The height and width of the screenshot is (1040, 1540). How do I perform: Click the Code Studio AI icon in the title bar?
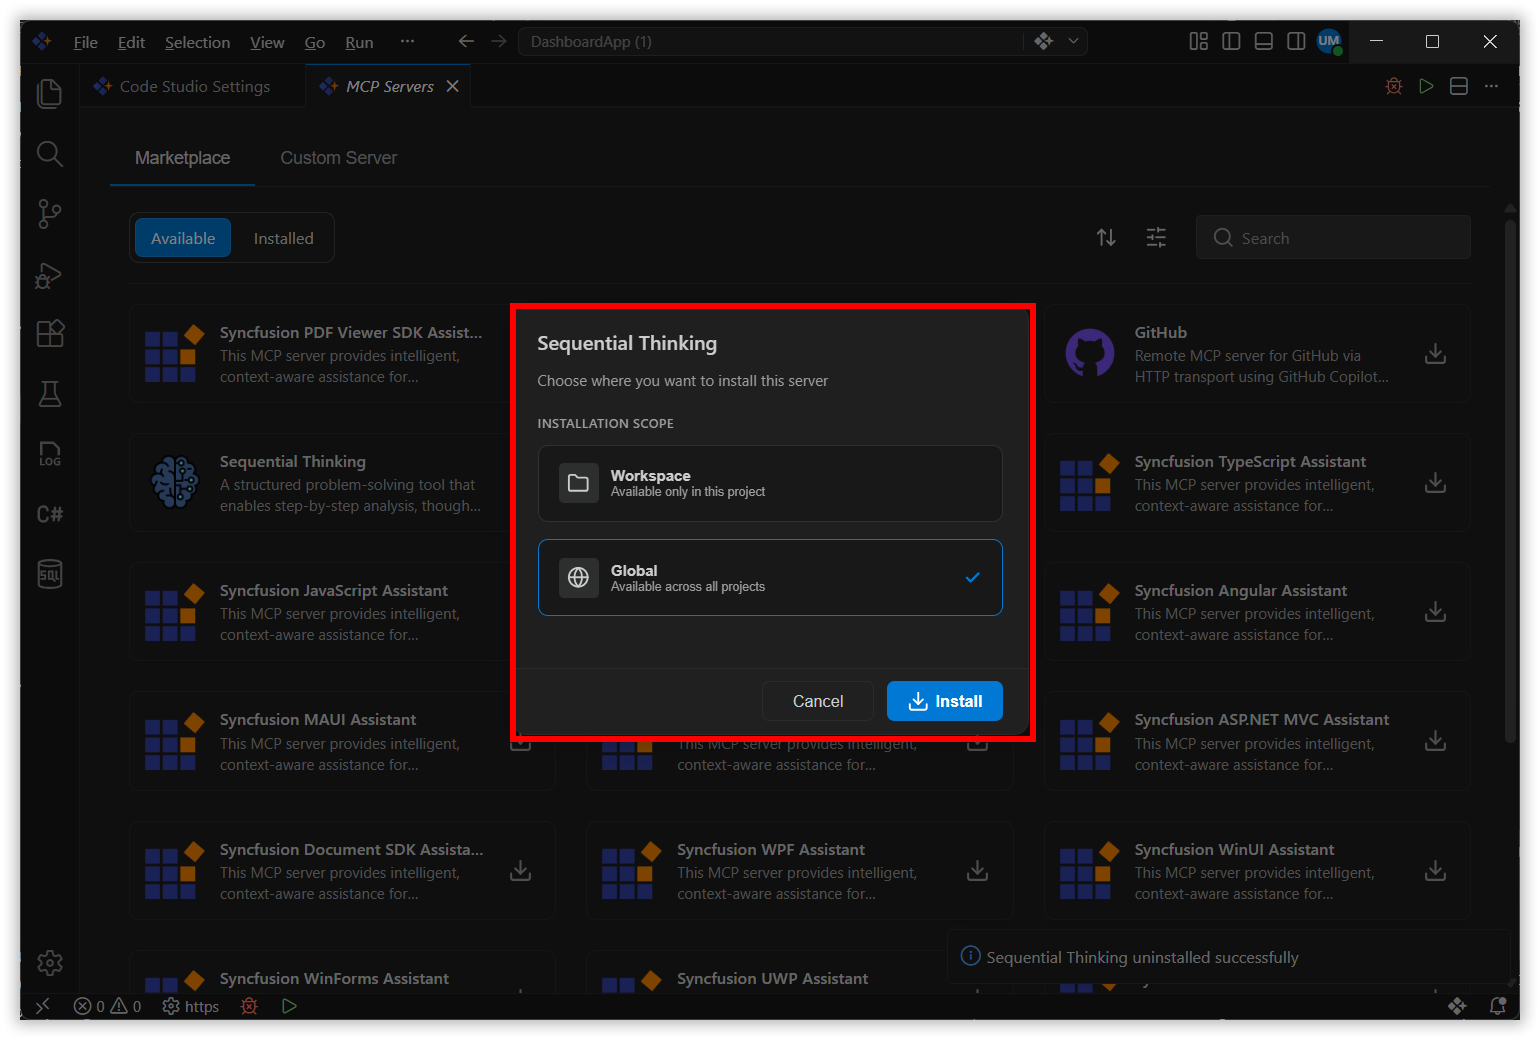[1044, 41]
